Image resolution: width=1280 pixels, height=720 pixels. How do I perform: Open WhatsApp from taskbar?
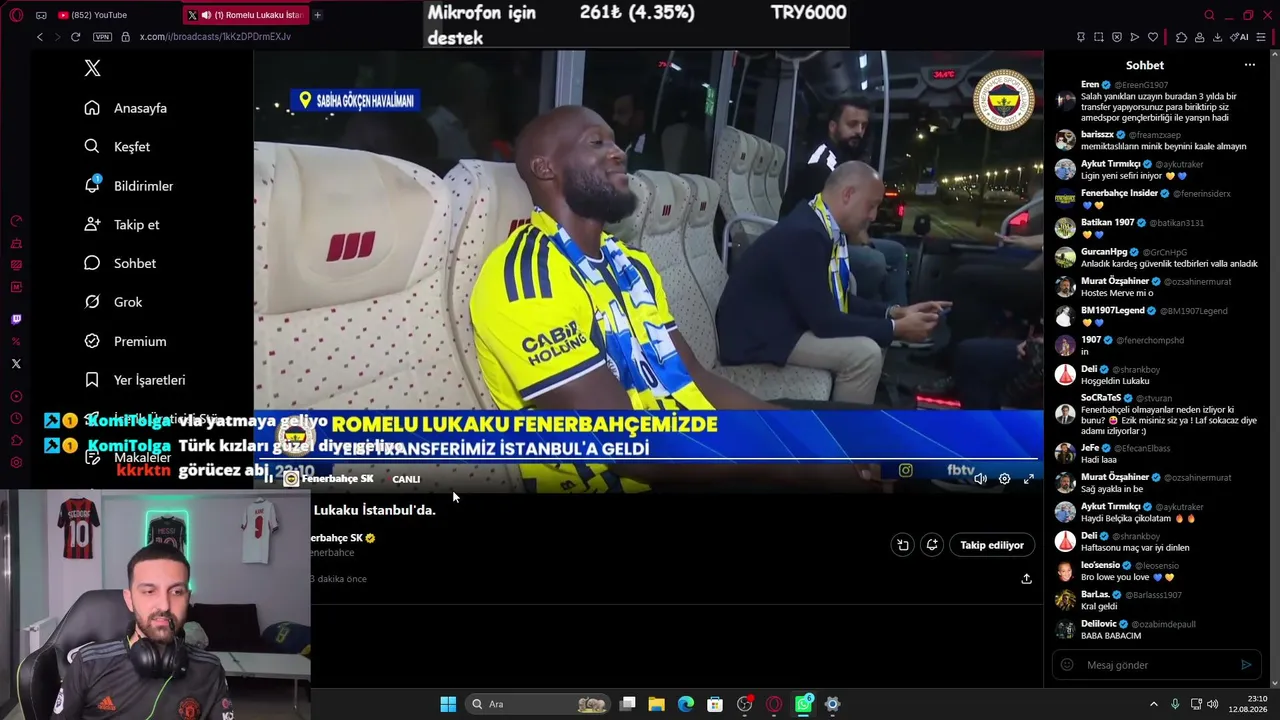click(x=803, y=704)
